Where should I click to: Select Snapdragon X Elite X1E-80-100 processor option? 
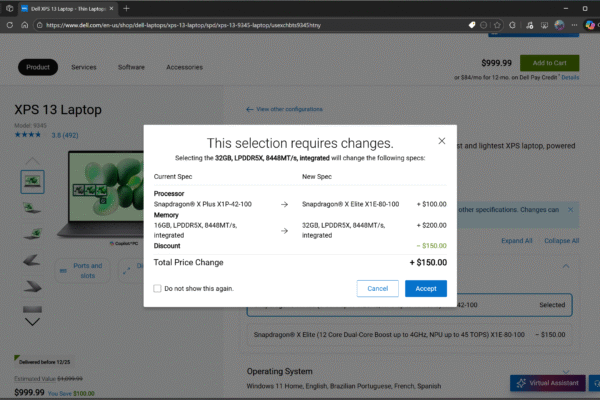coord(410,334)
